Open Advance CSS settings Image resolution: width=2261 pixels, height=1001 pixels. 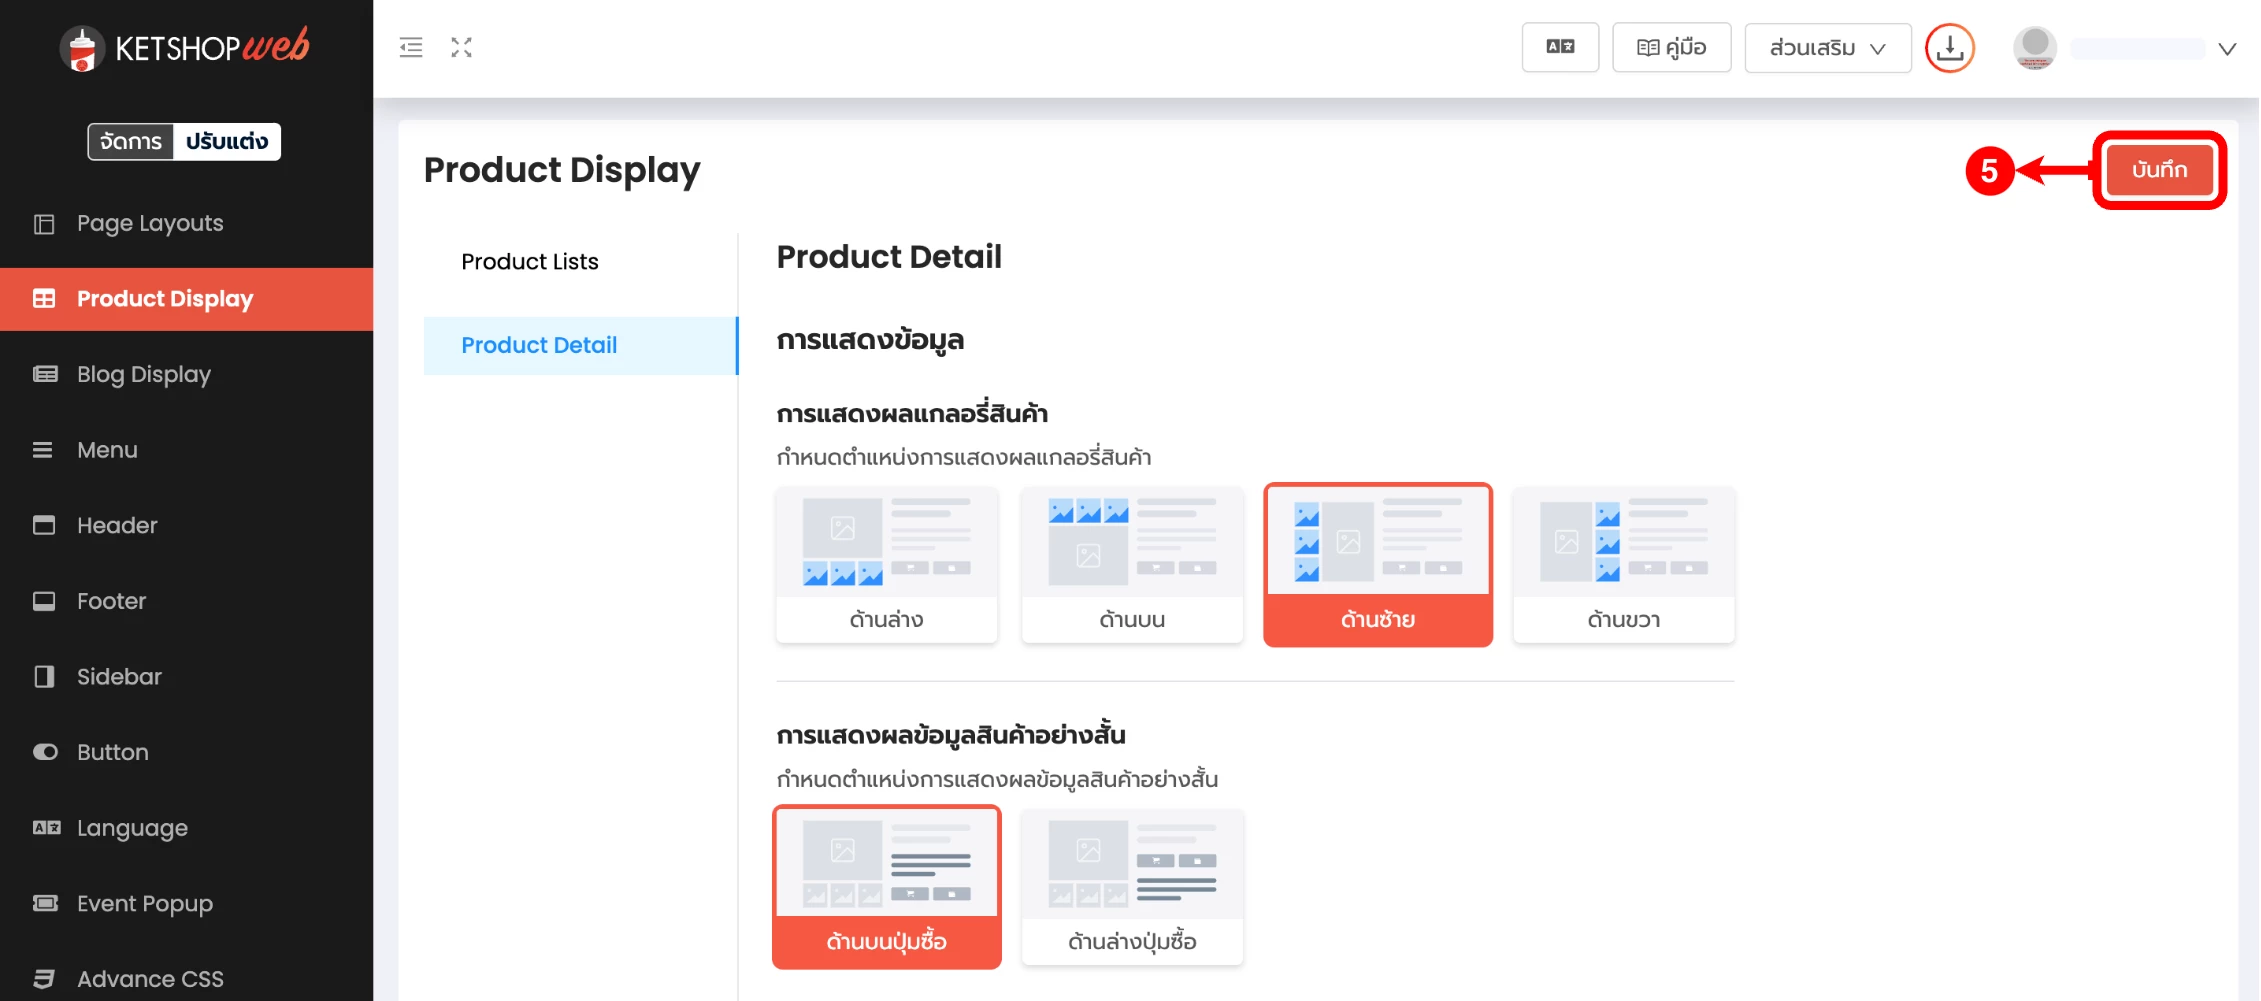(150, 979)
